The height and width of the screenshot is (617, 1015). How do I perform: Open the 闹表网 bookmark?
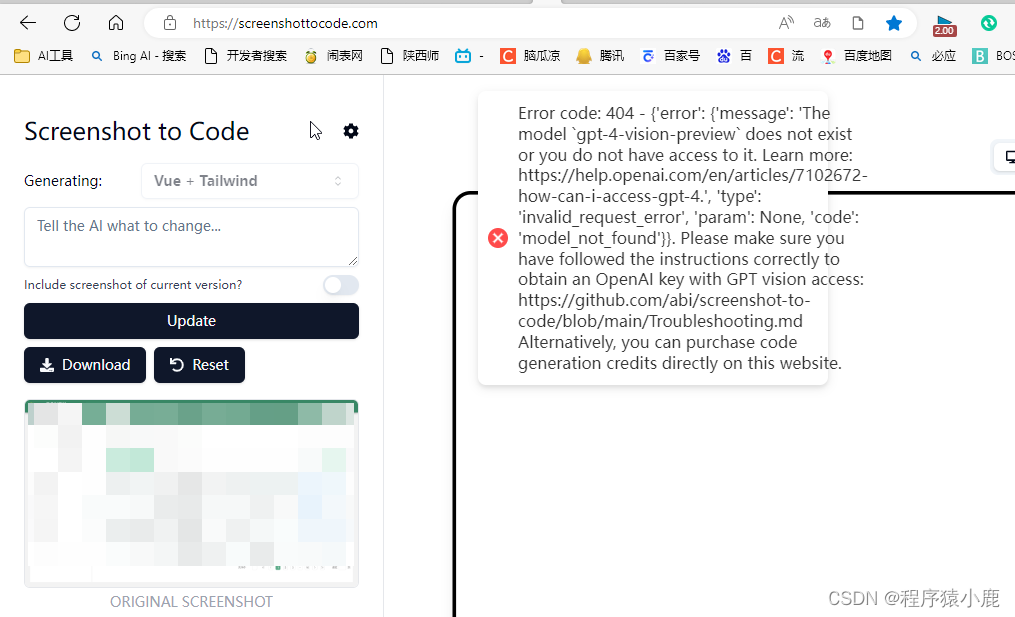click(333, 56)
